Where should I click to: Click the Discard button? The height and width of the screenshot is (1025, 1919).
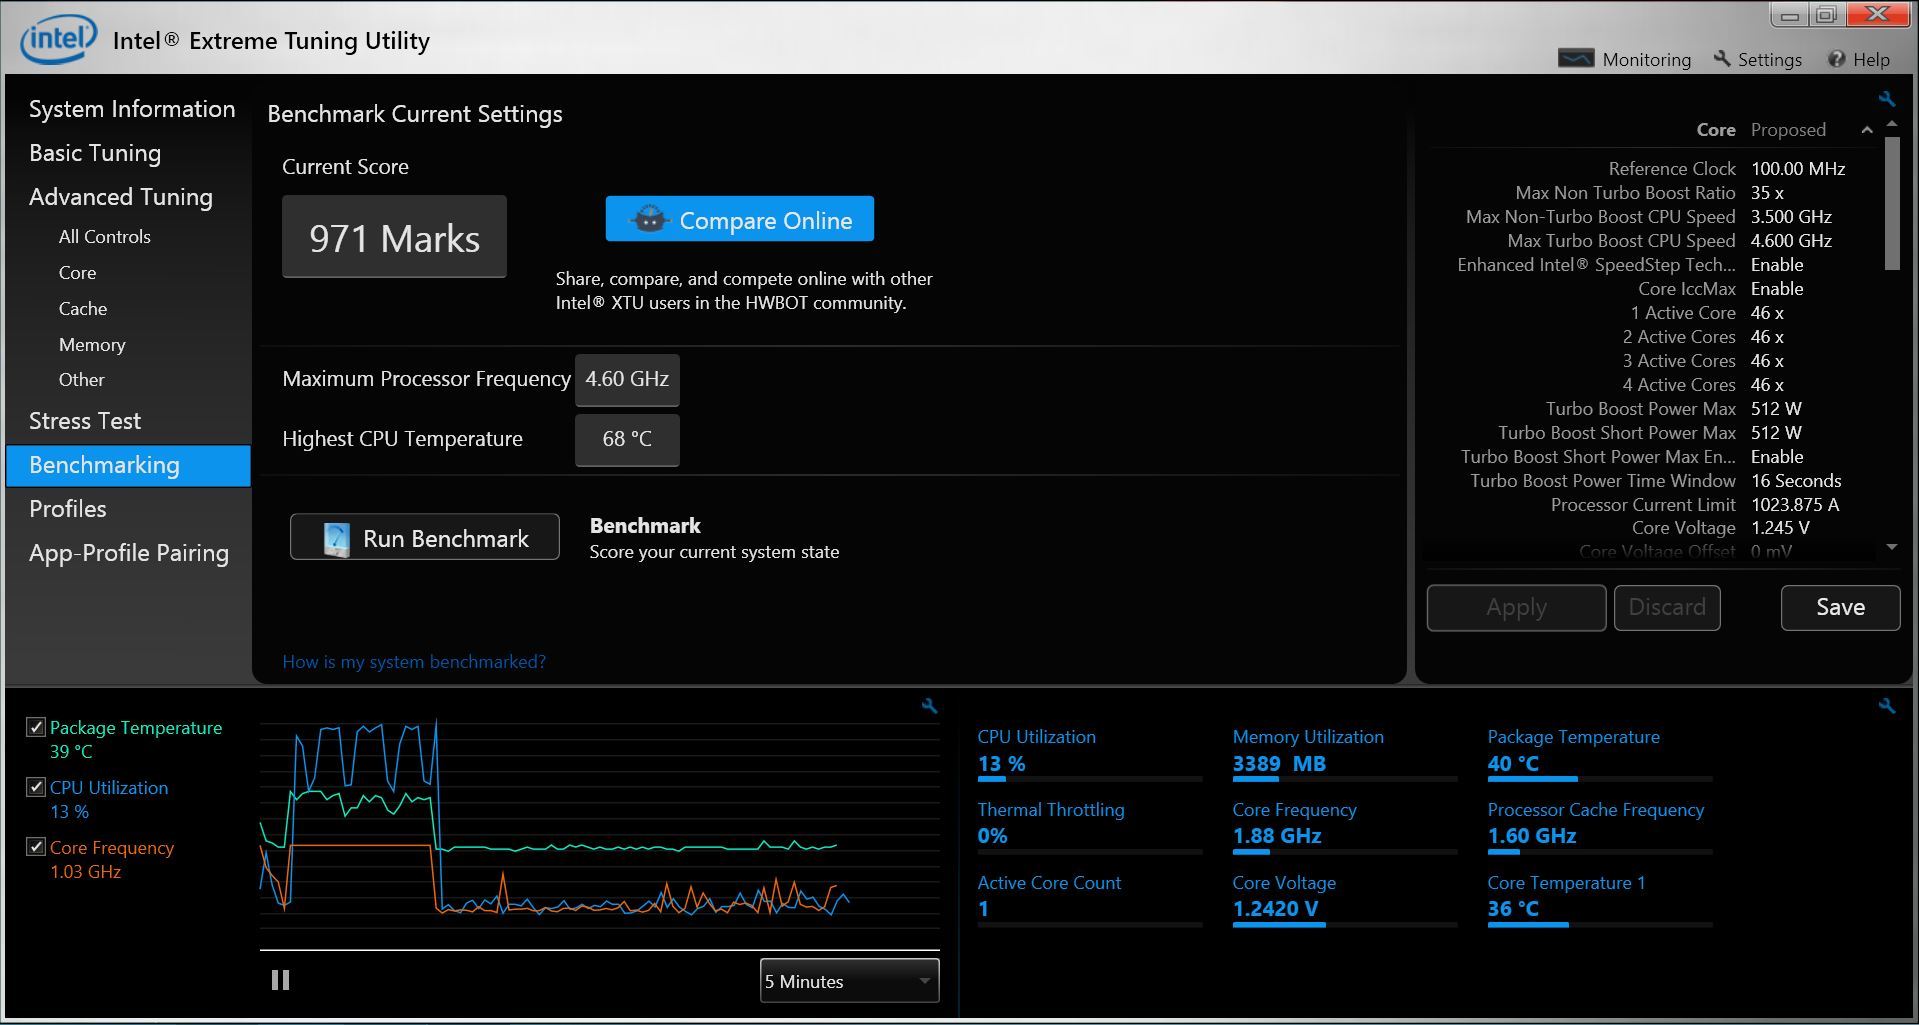[x=1667, y=607]
